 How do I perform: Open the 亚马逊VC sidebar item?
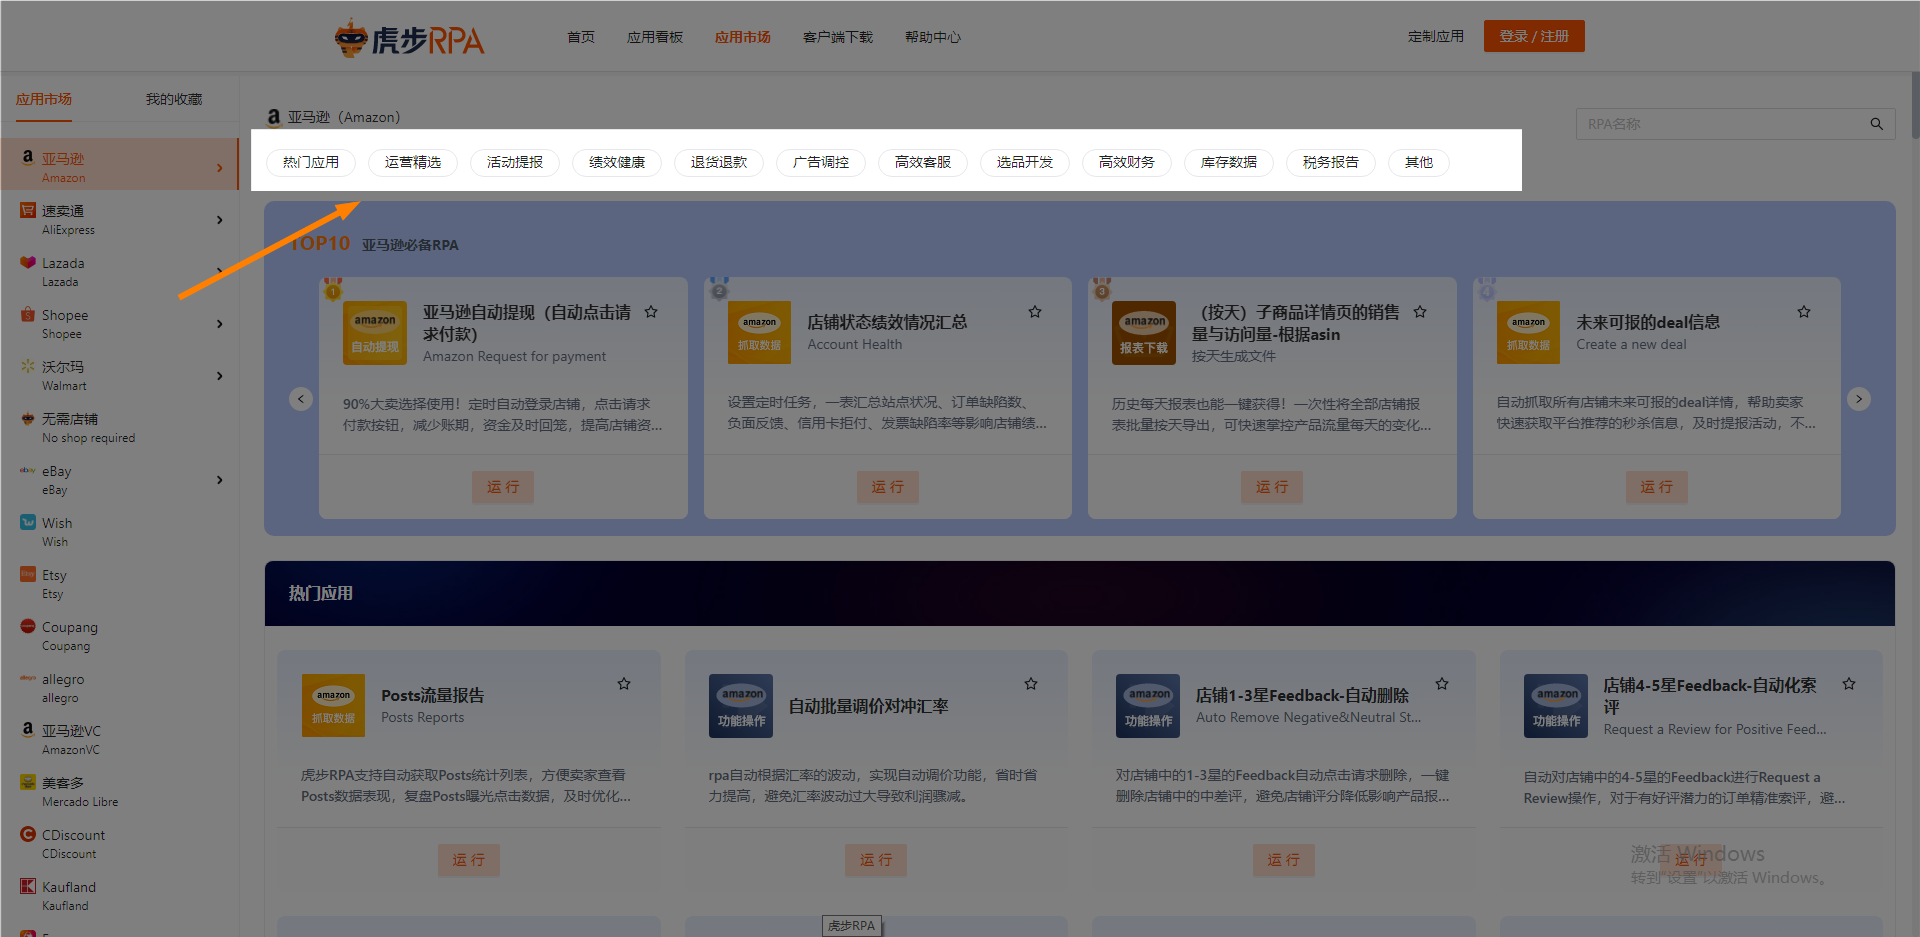point(120,740)
